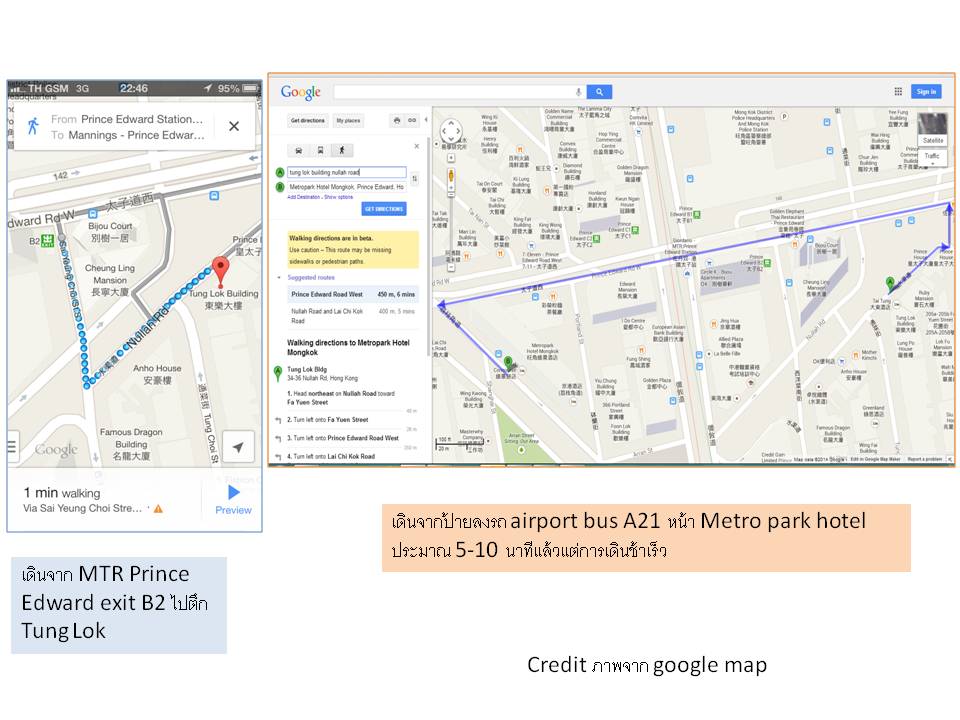Viewport: 960px width, 720px height.
Task: Click step 1 Head northeast on Nullah Road
Action: pyautogui.click(x=341, y=398)
